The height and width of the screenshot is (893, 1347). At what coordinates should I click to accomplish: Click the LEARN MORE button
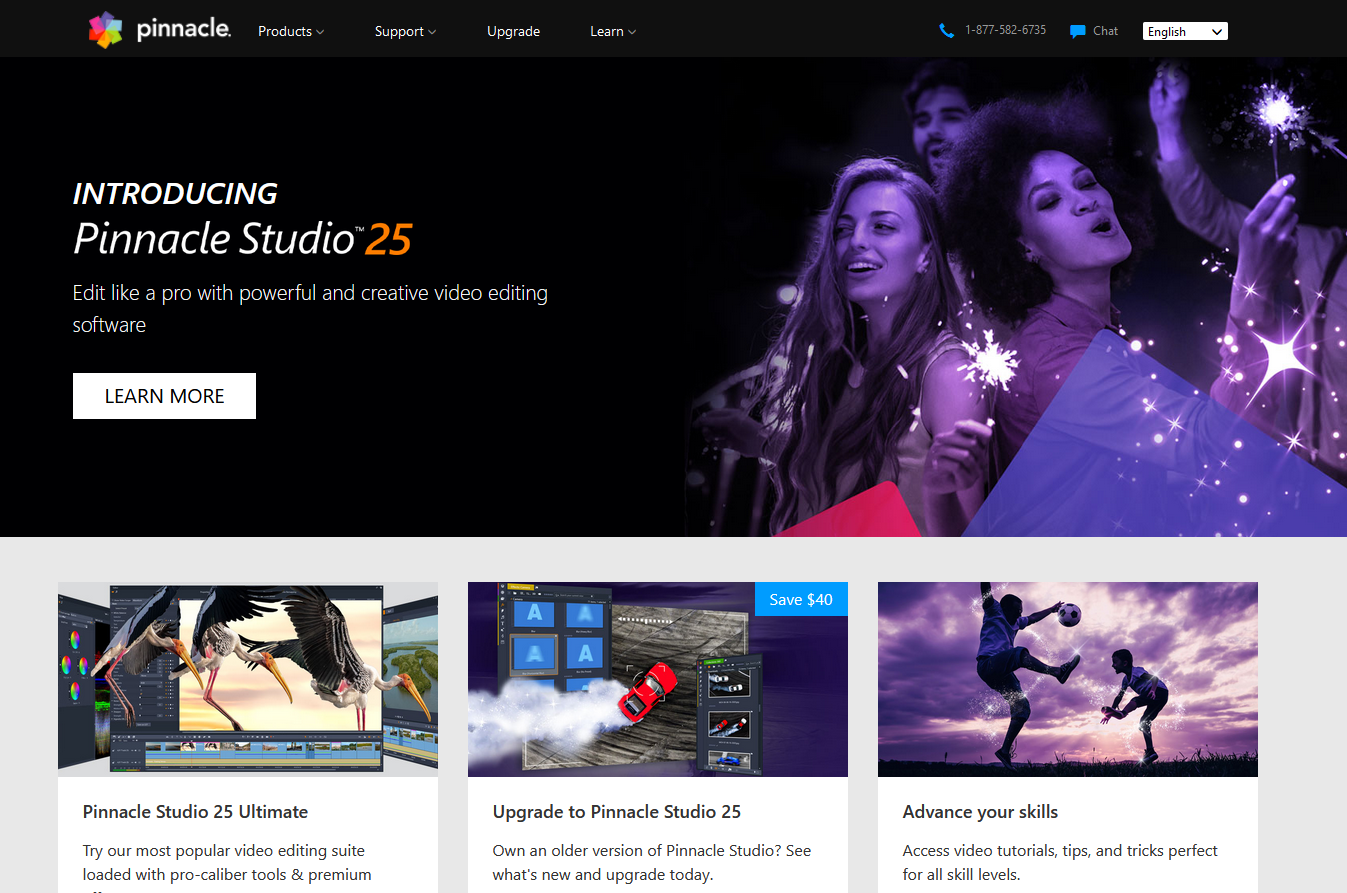[164, 396]
